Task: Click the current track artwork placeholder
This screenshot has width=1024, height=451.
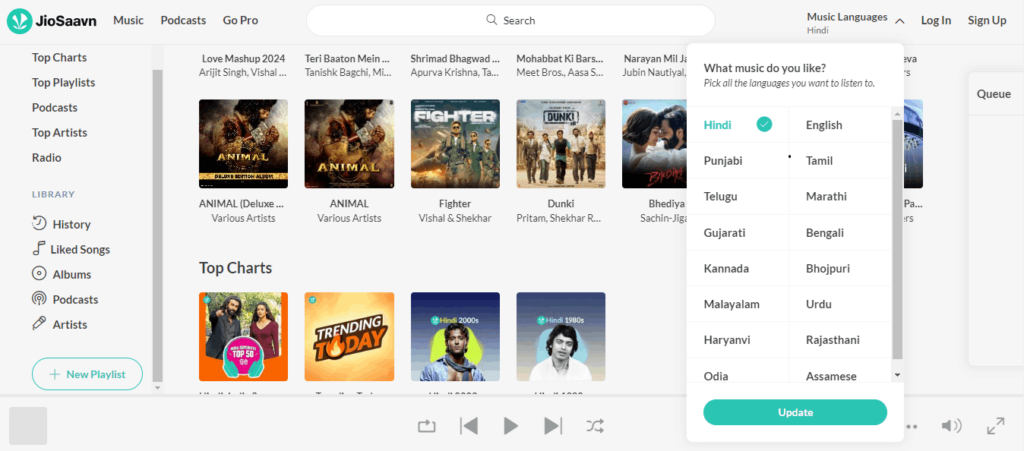Action: click(x=28, y=426)
